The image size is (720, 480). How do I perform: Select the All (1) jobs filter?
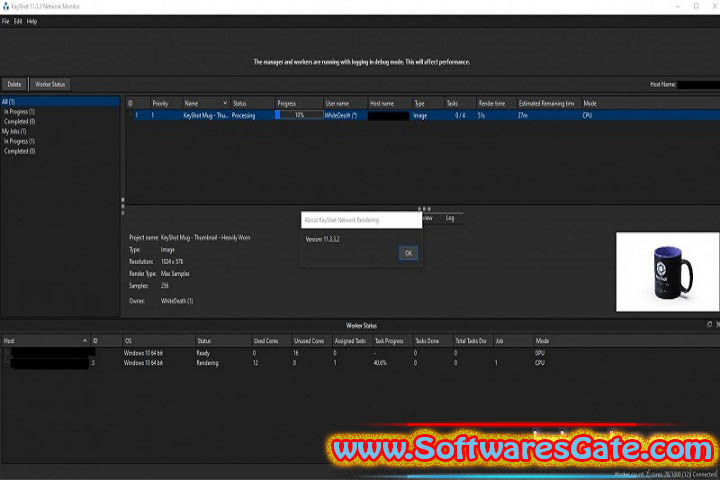pos(60,102)
